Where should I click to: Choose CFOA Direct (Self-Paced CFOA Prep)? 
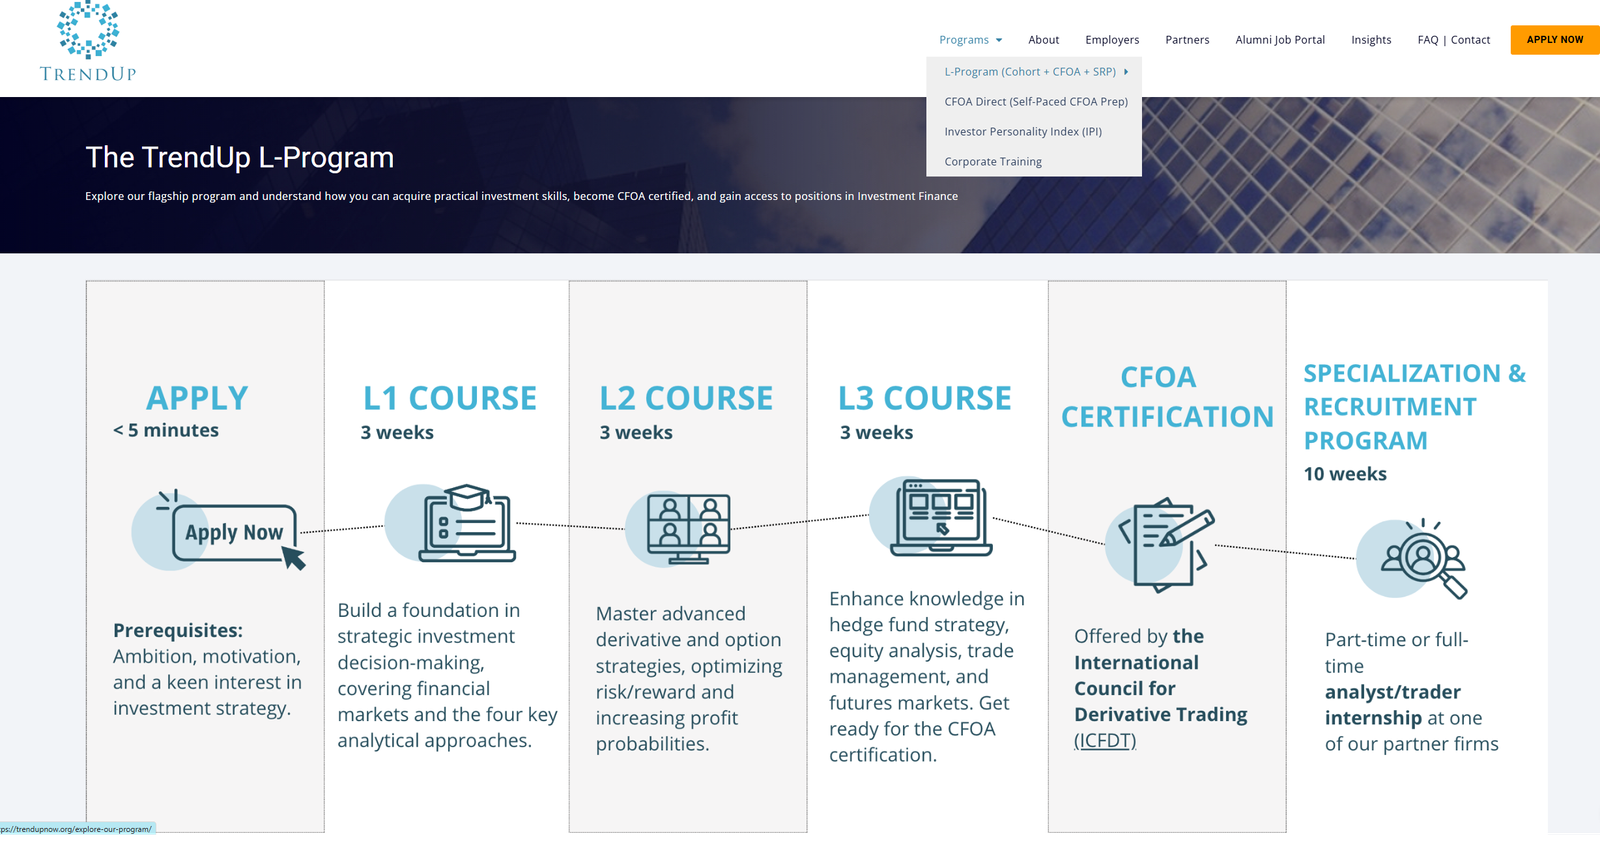[x=1036, y=102]
